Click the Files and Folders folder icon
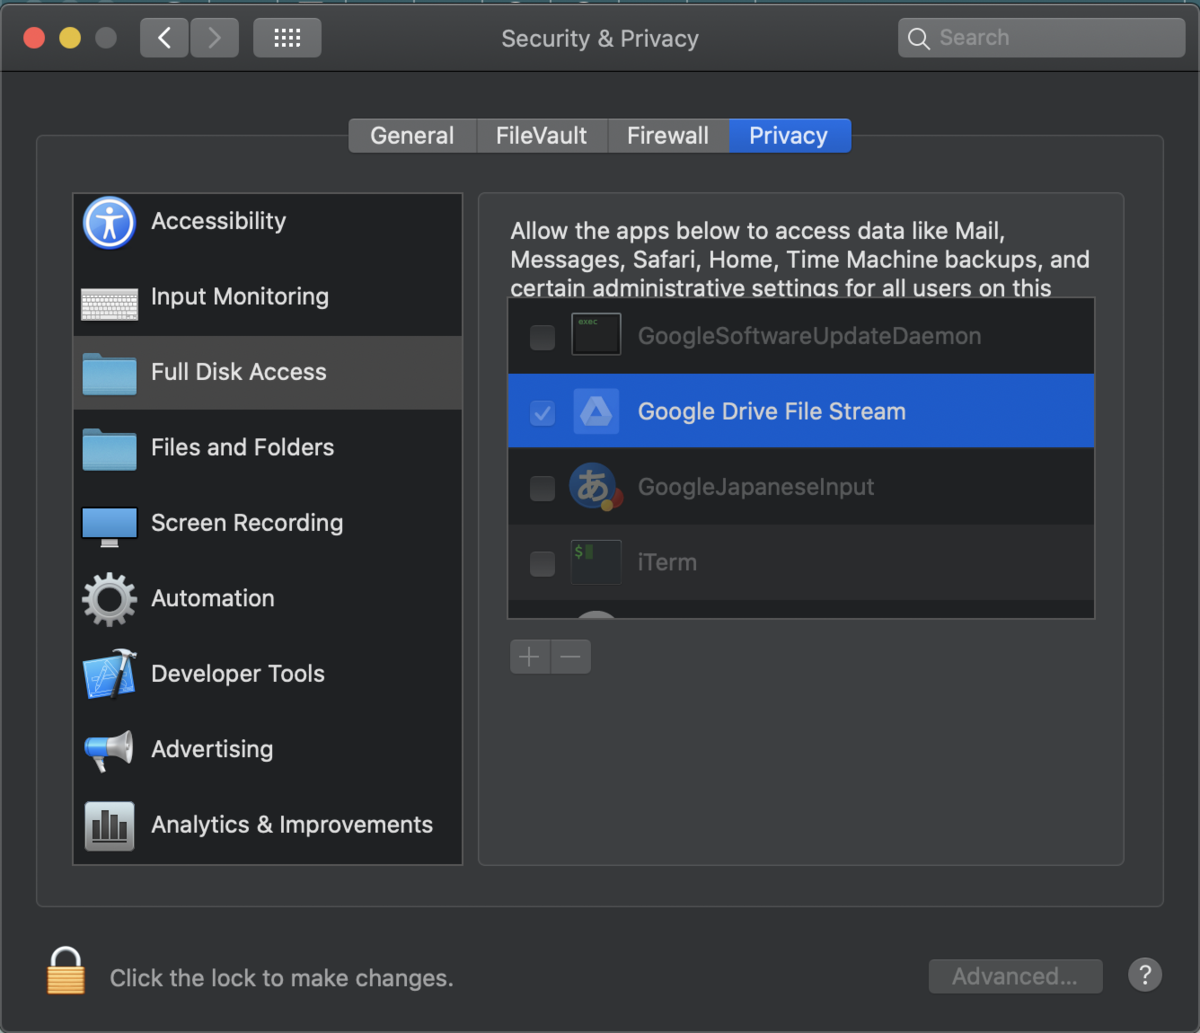Viewport: 1200px width, 1033px height. click(x=109, y=449)
